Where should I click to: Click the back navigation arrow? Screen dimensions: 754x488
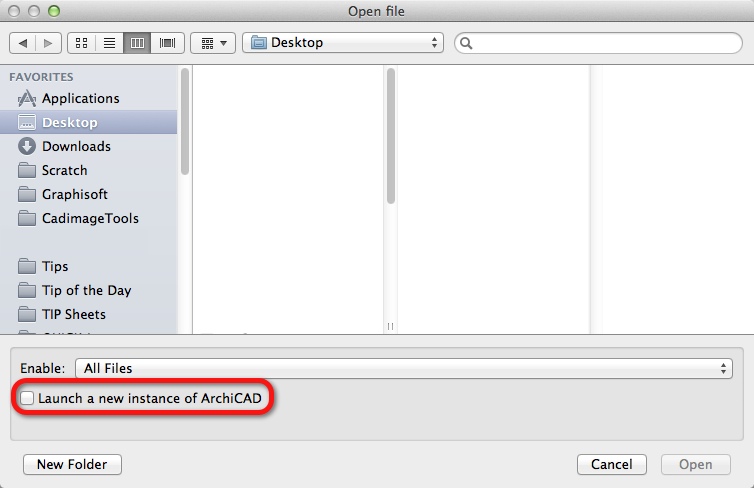pos(22,43)
